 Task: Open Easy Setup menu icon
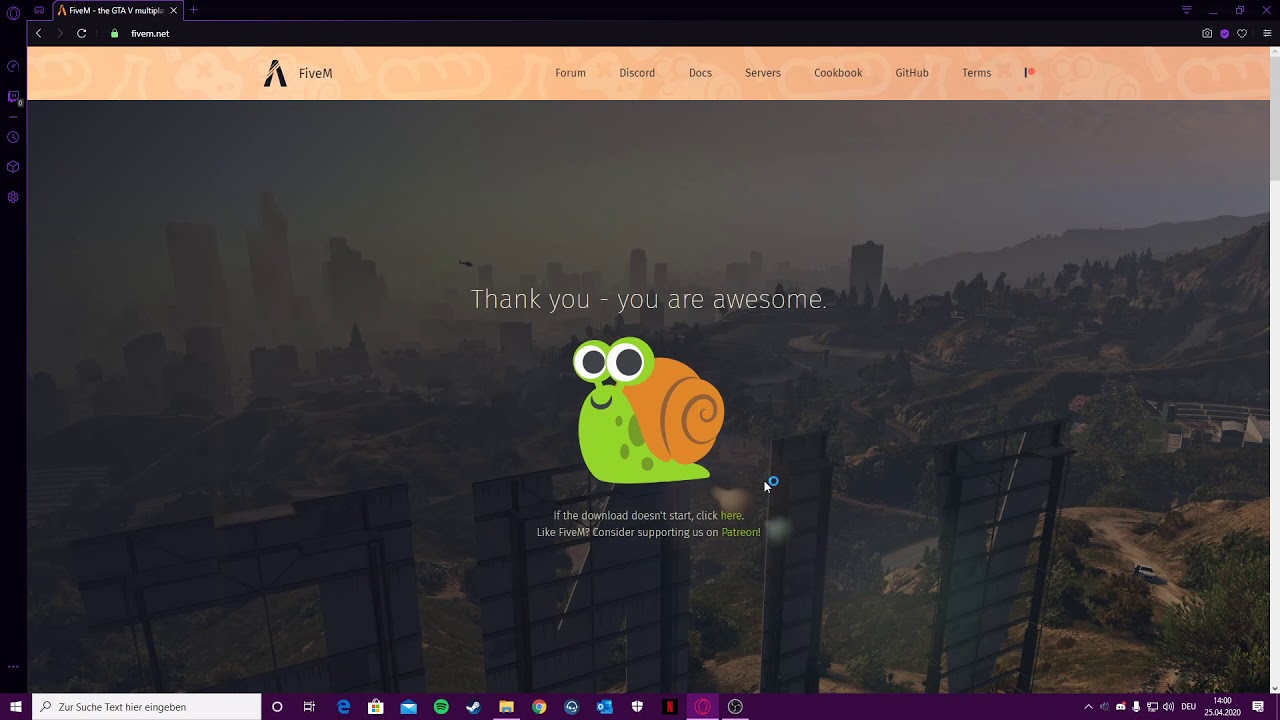point(1267,33)
